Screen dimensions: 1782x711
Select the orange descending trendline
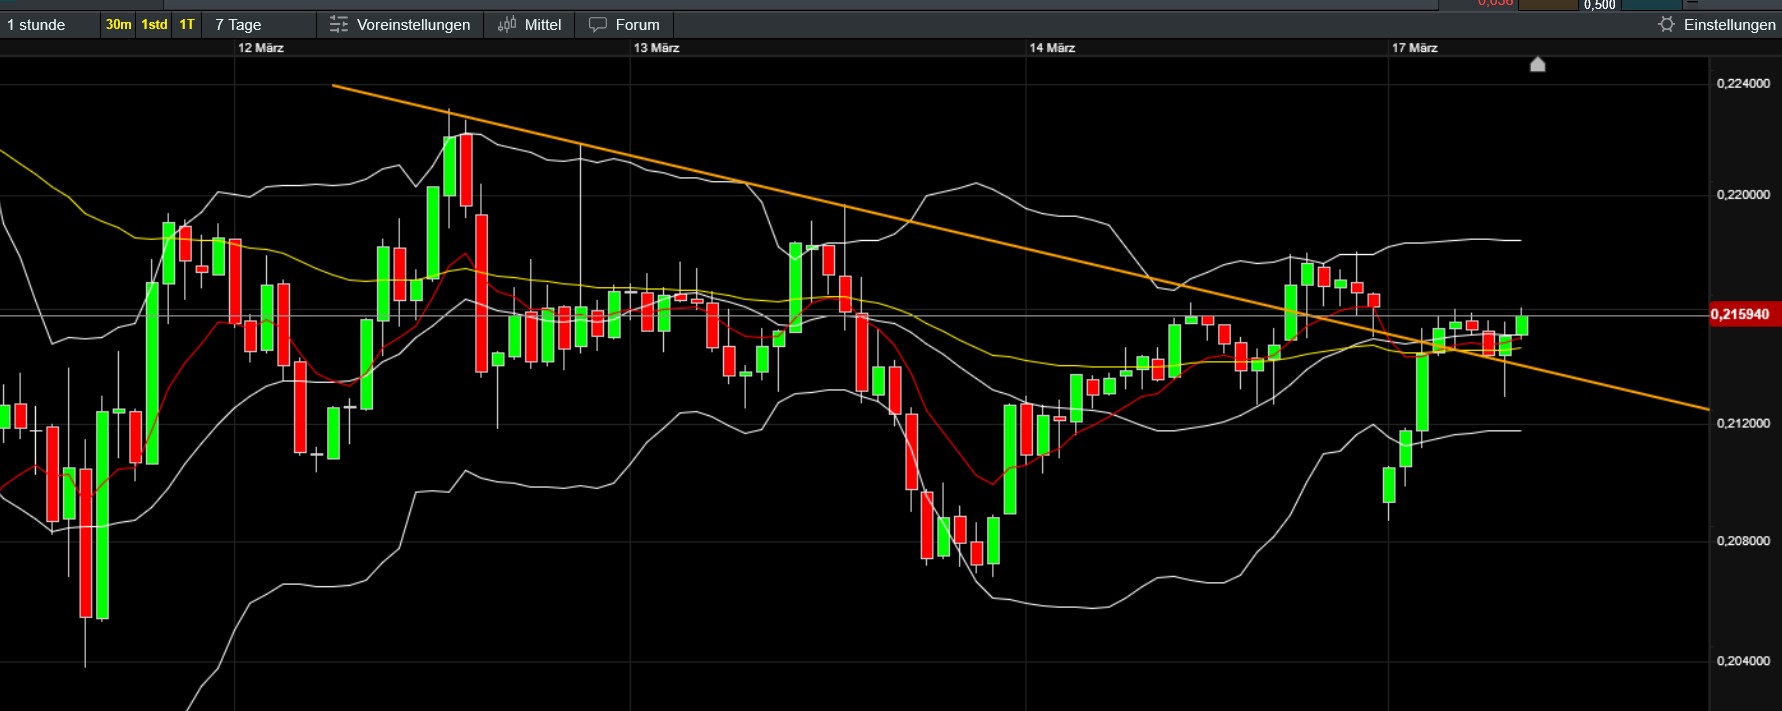[1020, 247]
